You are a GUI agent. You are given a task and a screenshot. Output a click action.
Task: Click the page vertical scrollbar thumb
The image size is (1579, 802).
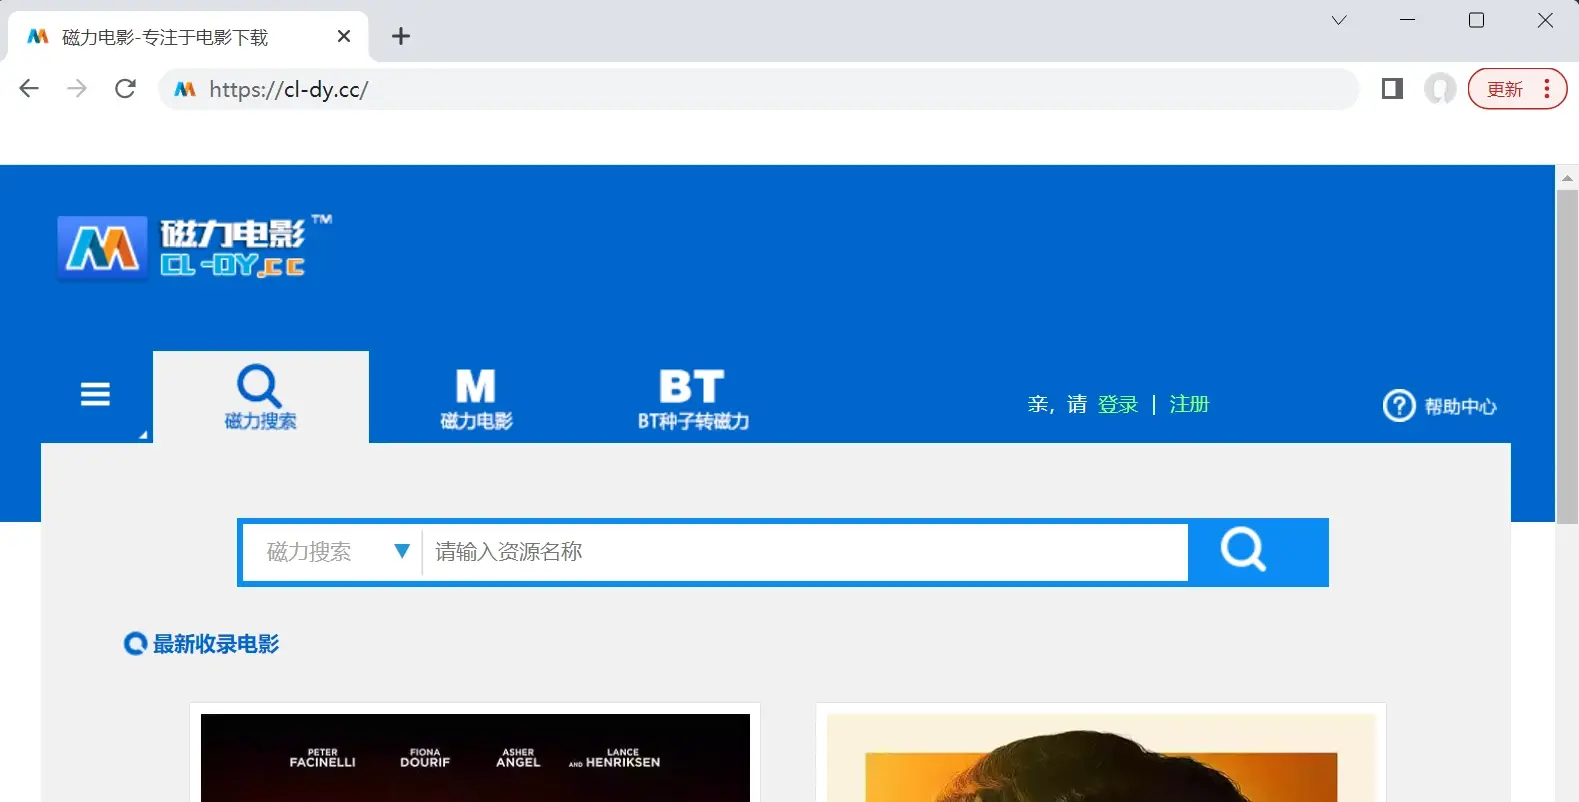[x=1567, y=356]
